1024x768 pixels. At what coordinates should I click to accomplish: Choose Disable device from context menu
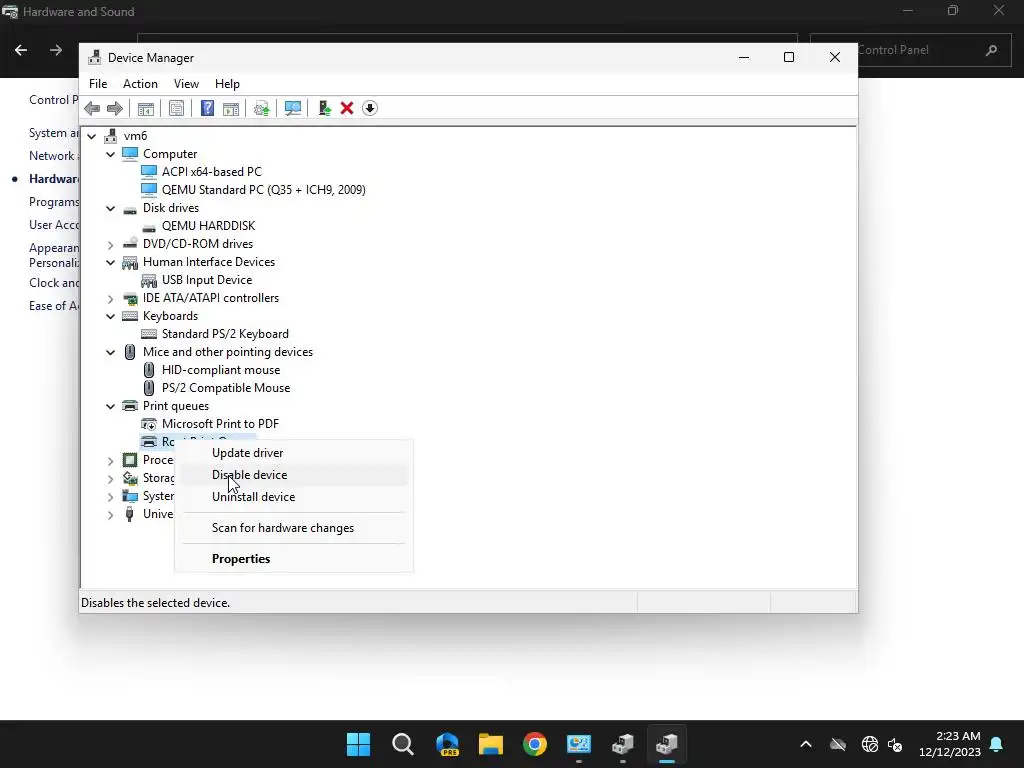point(293,475)
